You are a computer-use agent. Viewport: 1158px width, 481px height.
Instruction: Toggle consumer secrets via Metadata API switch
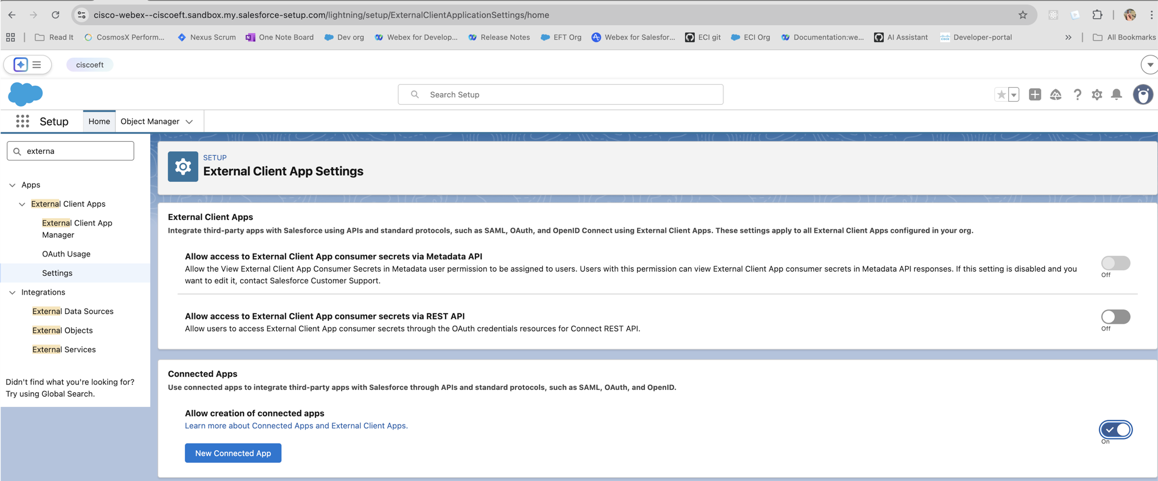click(x=1115, y=263)
